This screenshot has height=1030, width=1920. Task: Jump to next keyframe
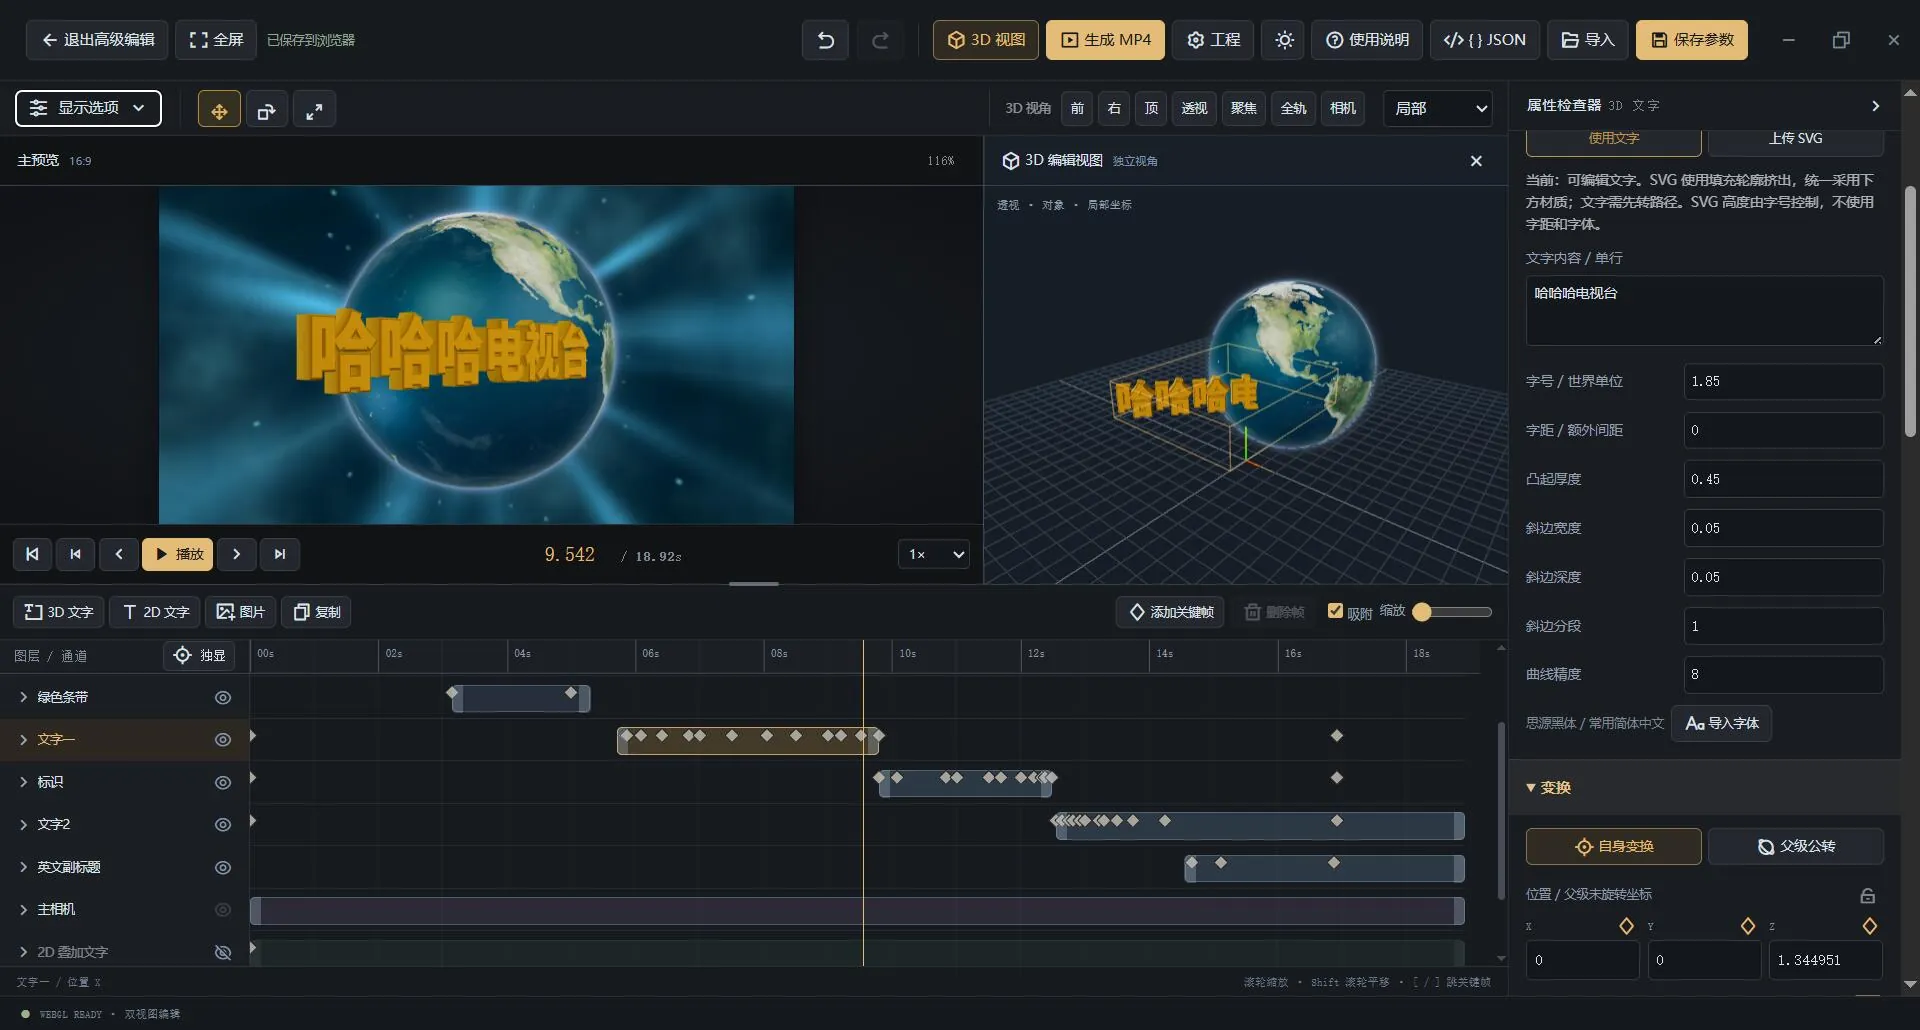coord(280,554)
